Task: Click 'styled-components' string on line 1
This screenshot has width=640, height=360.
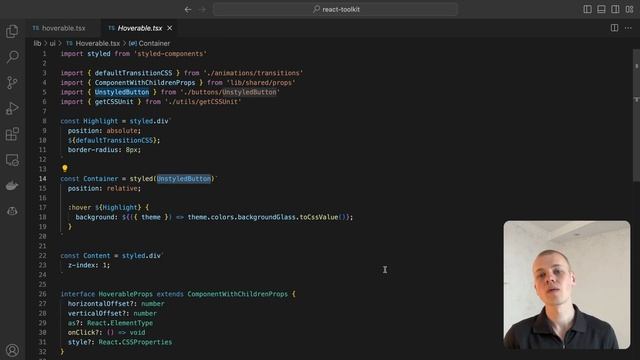Action: [171, 54]
